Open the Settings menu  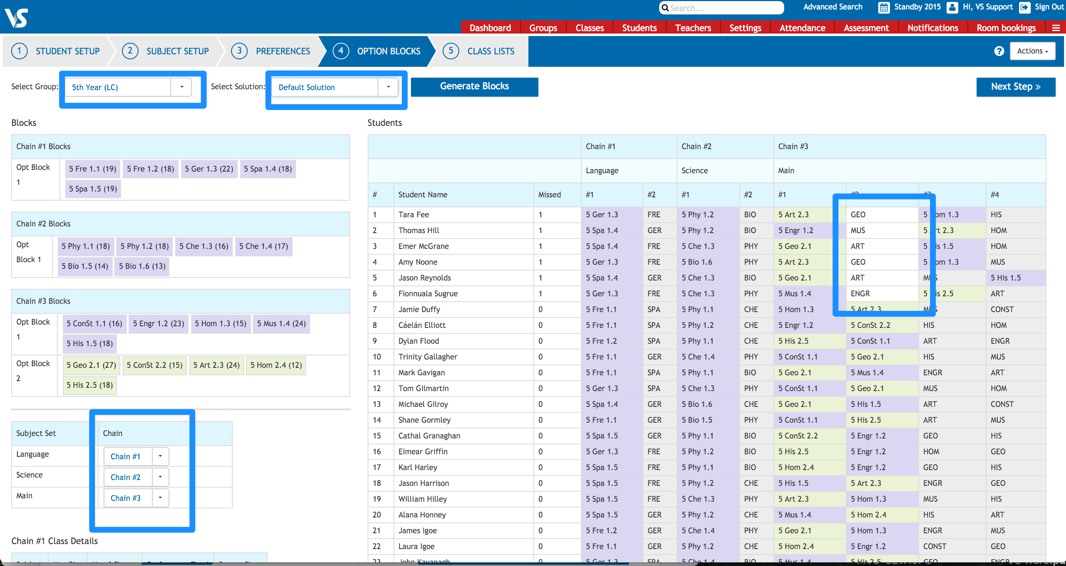(745, 28)
